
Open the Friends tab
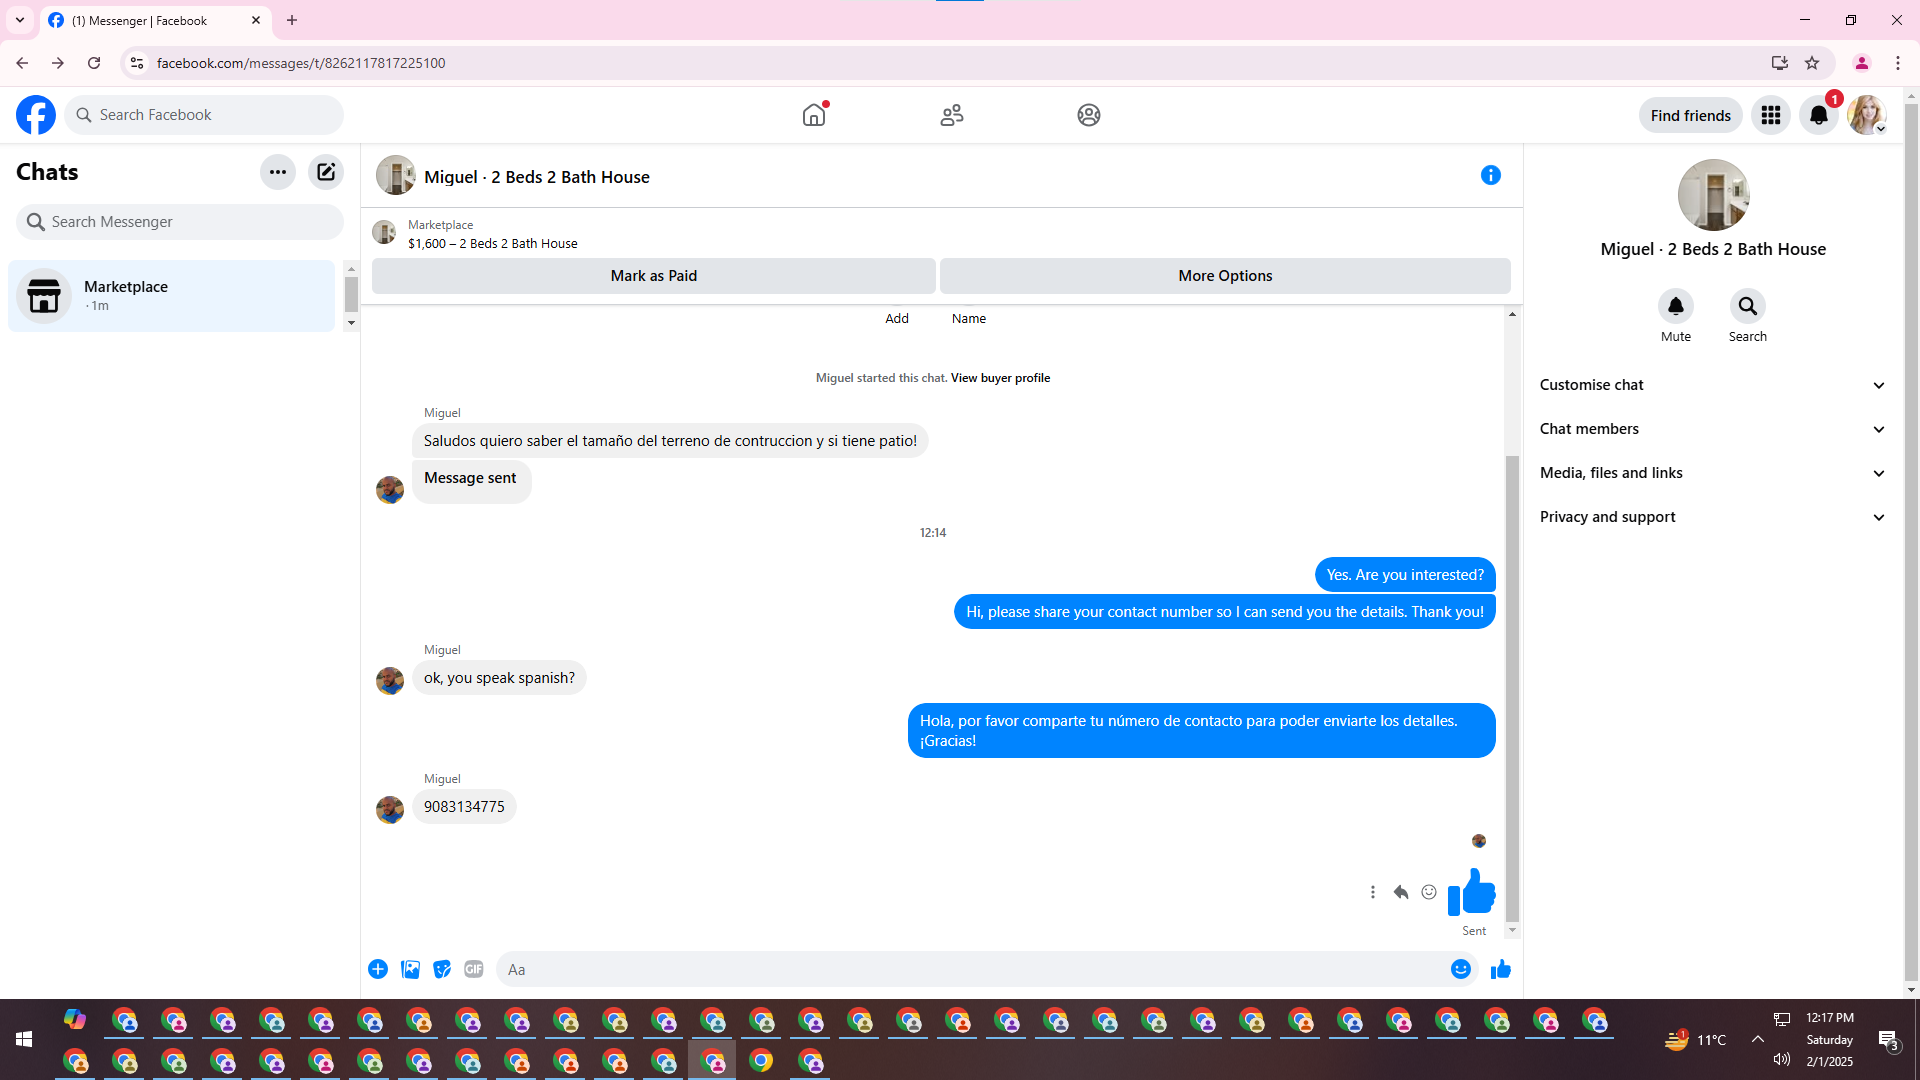(952, 115)
